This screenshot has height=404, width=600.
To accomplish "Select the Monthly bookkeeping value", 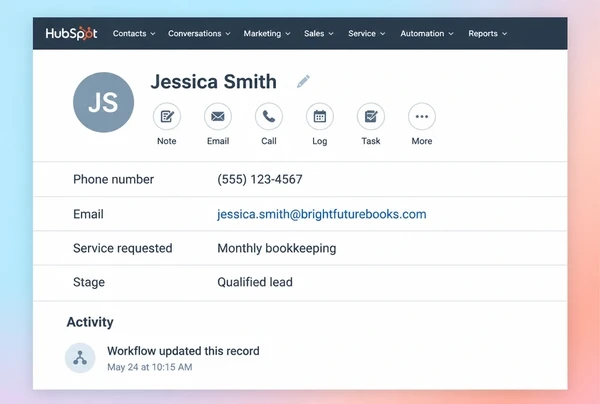I will [x=277, y=248].
